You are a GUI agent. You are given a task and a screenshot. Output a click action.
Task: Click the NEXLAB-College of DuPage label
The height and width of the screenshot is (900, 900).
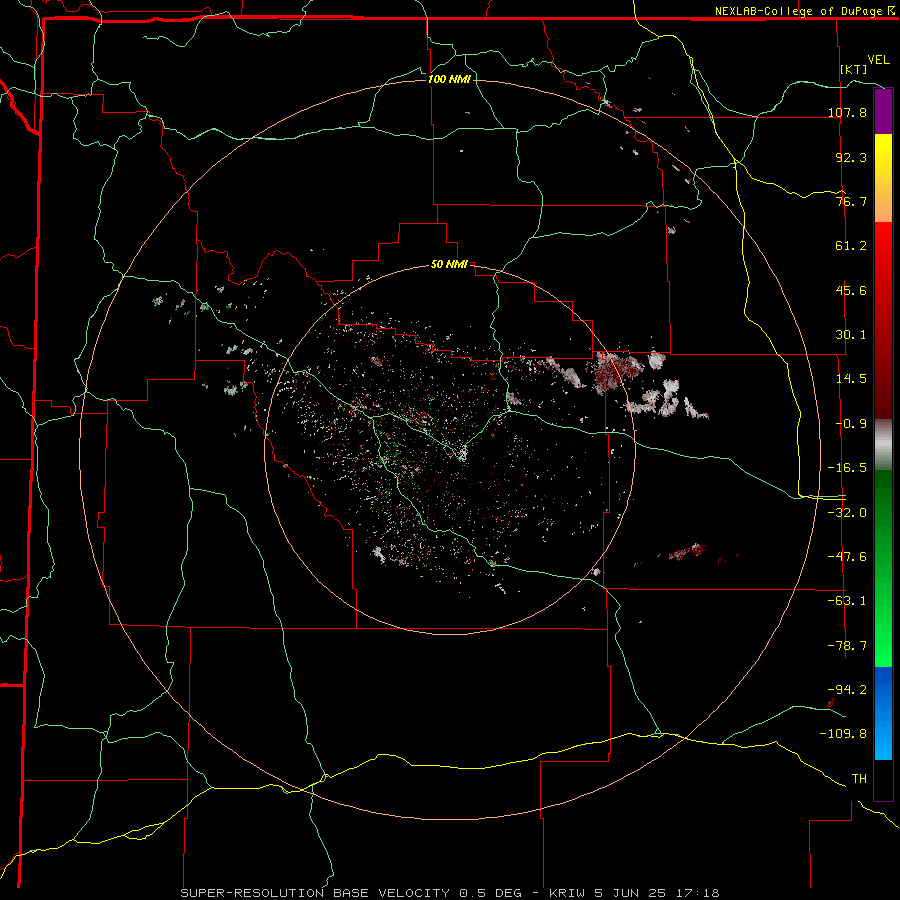(x=798, y=11)
